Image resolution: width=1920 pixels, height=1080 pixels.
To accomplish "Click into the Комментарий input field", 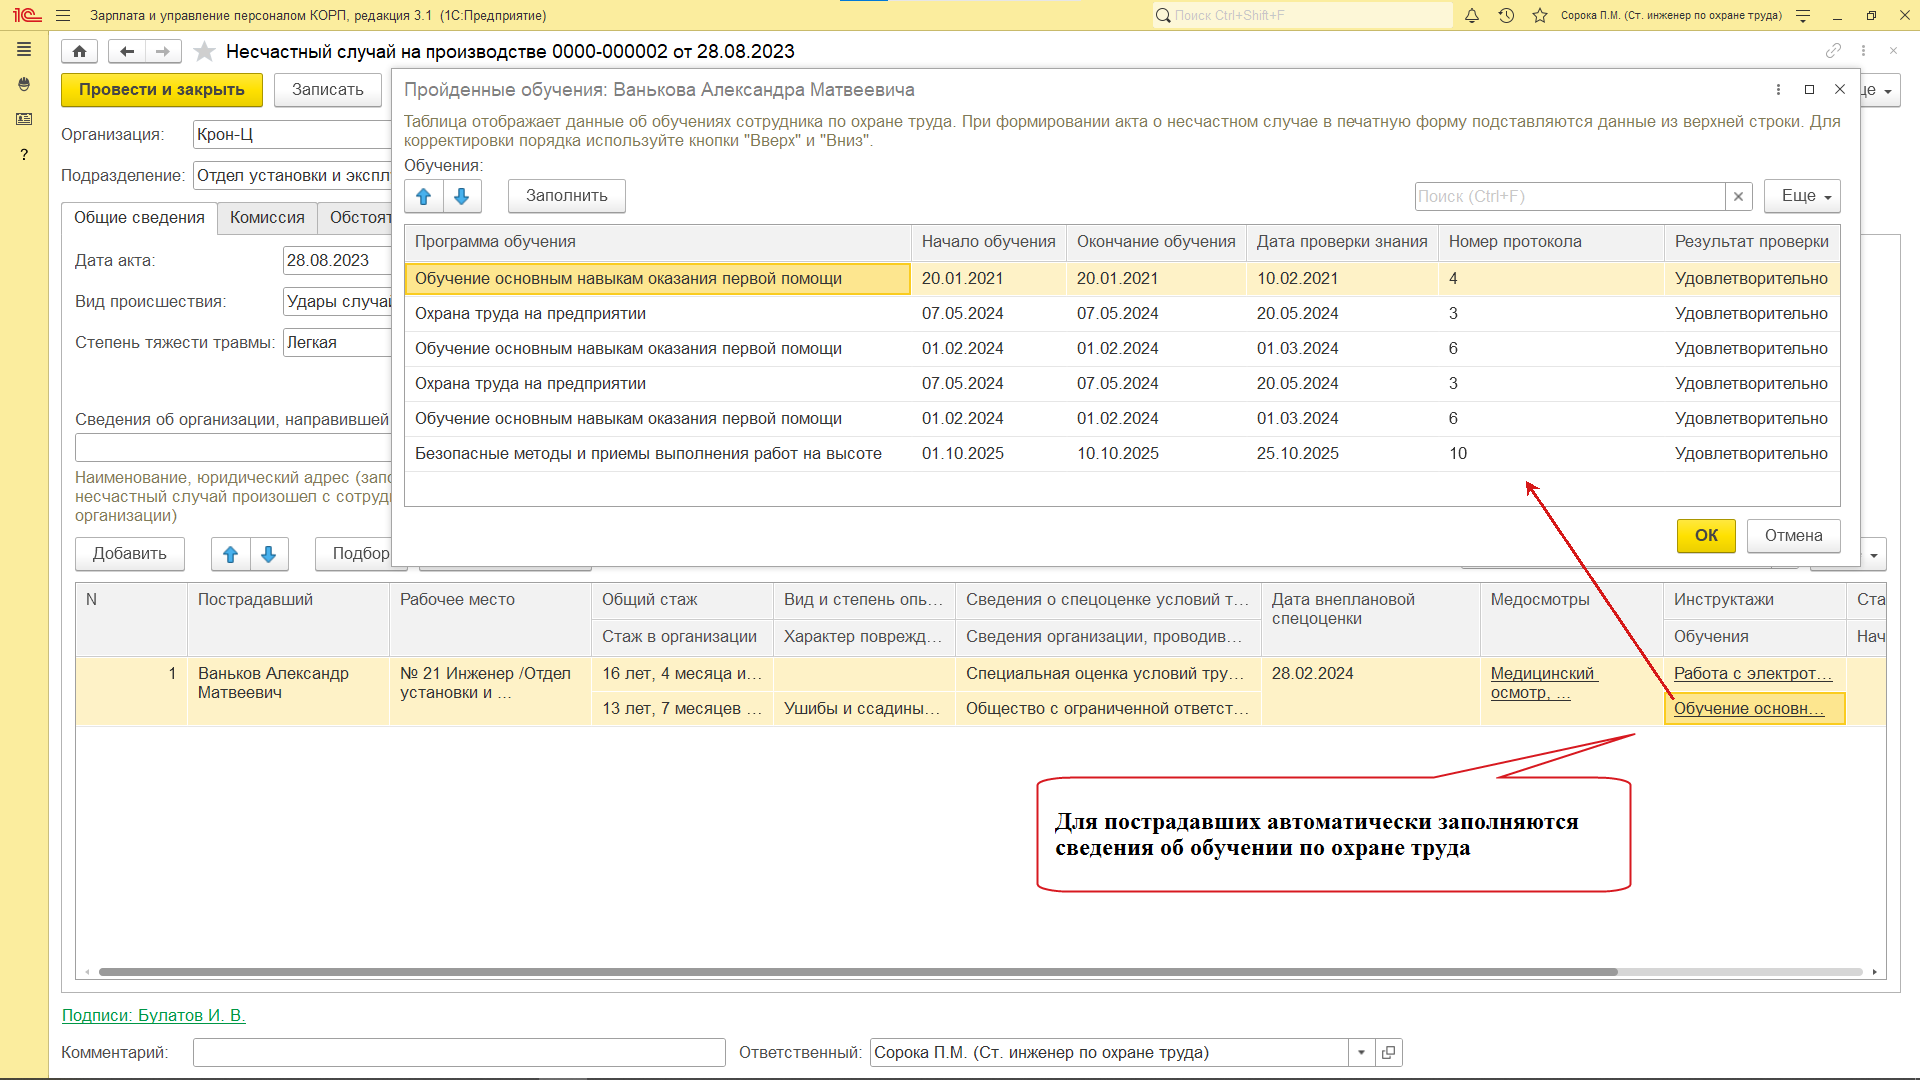I will coord(459,1052).
